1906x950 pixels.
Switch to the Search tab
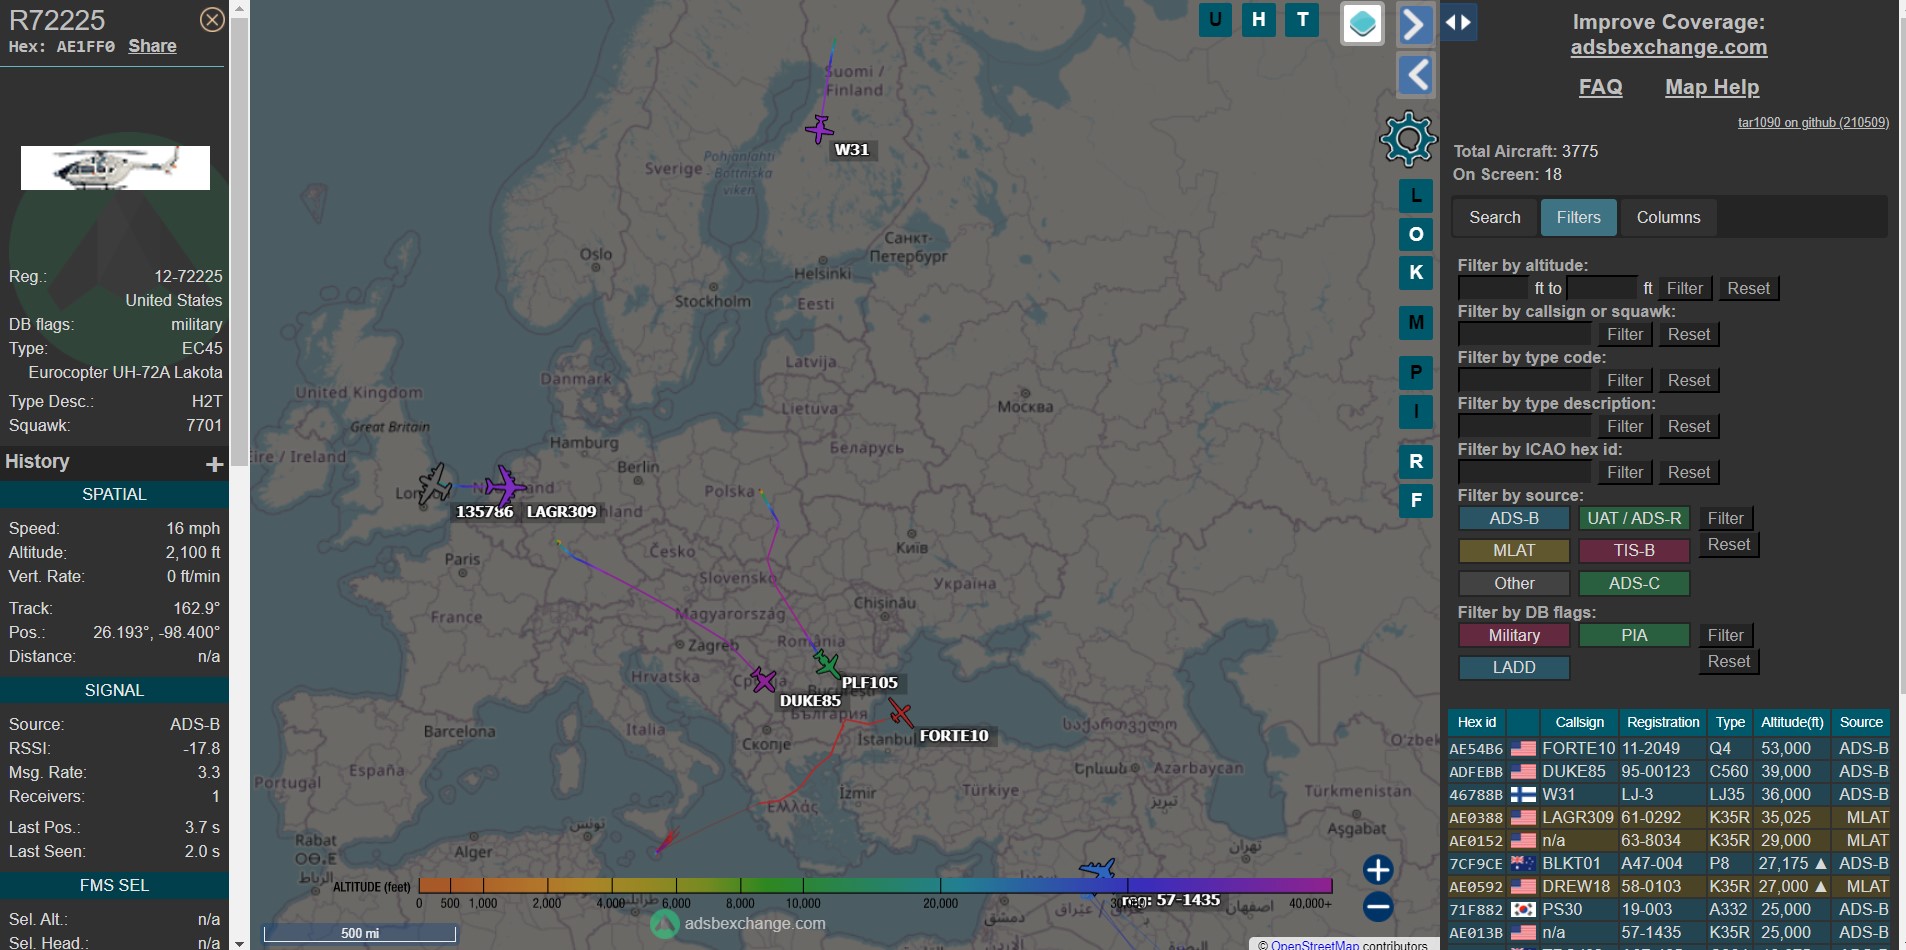coord(1494,217)
